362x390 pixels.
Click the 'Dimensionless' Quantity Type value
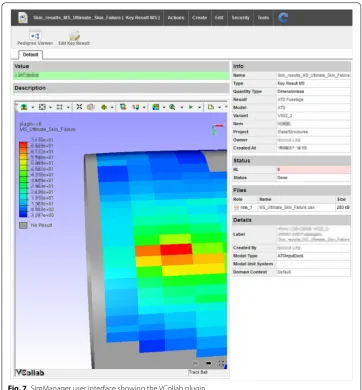pyautogui.click(x=291, y=91)
